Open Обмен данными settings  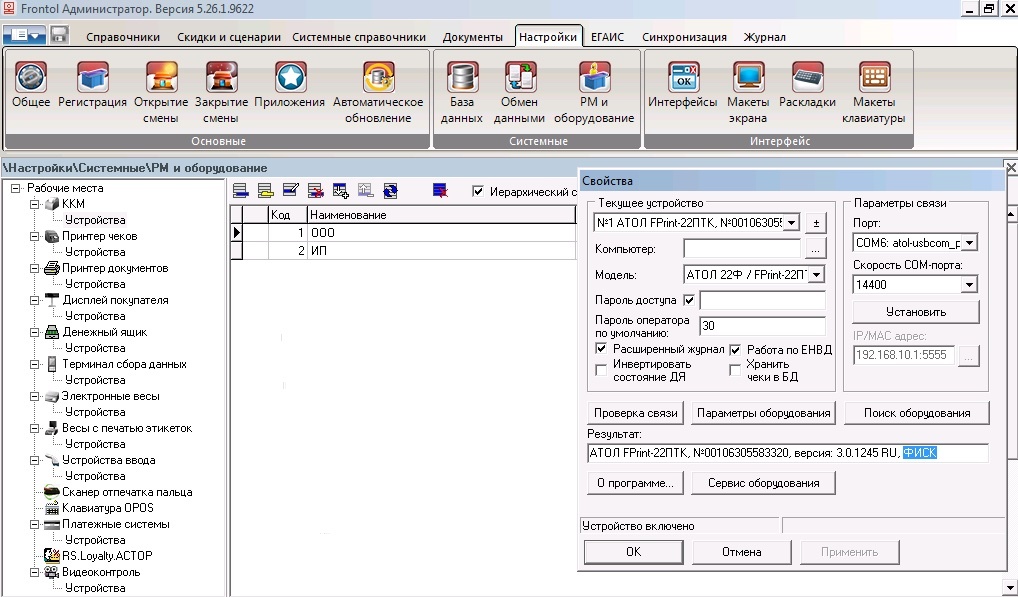tap(519, 92)
